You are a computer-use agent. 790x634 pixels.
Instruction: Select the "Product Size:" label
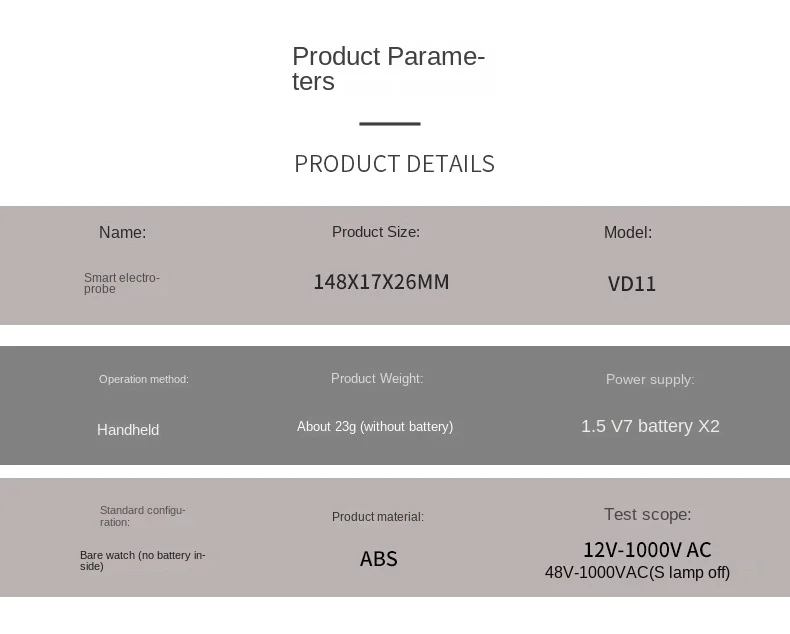(376, 232)
